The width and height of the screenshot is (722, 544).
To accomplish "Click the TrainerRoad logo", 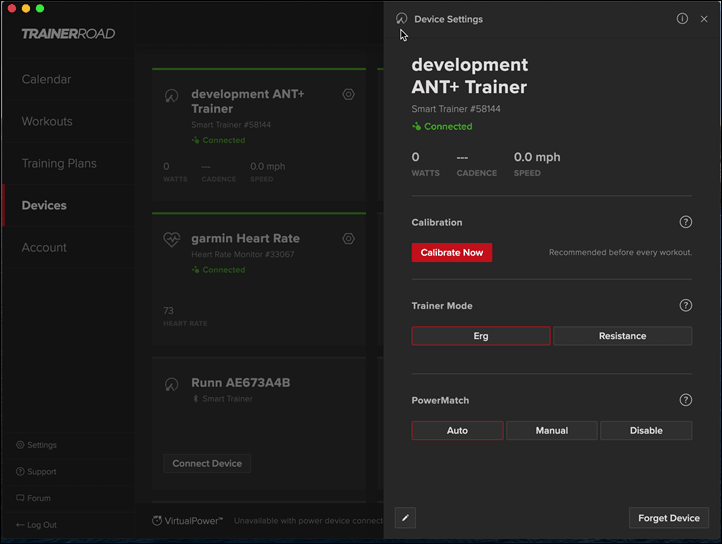I will [x=68, y=34].
